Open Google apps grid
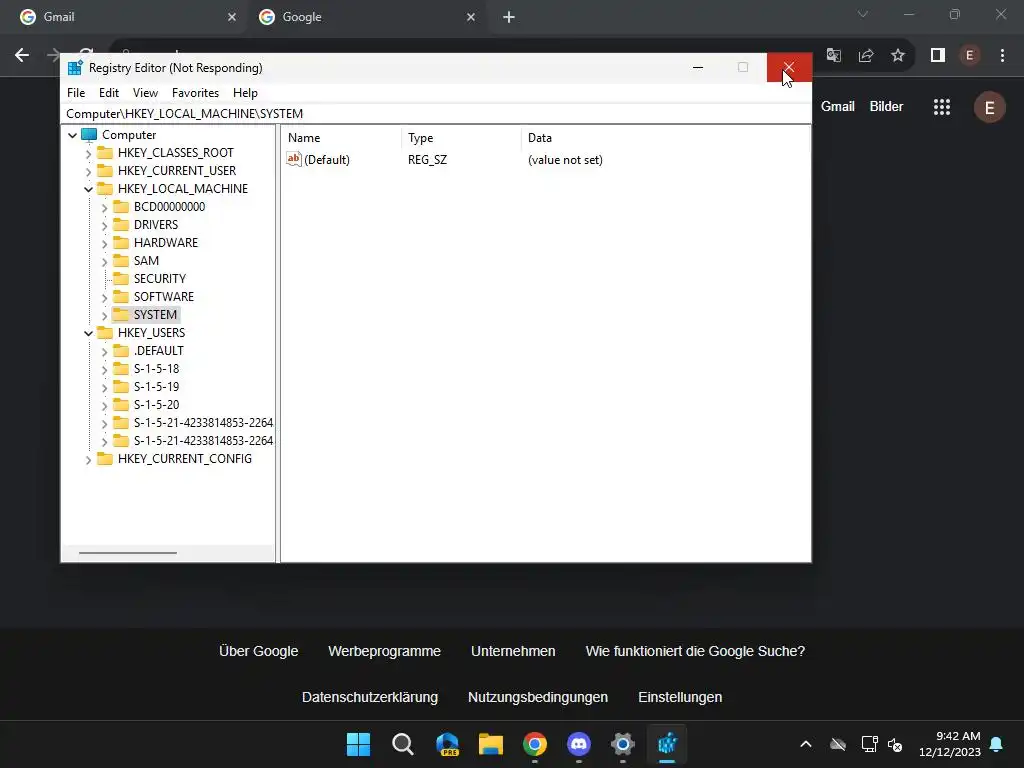The height and width of the screenshot is (768, 1024). 942,107
